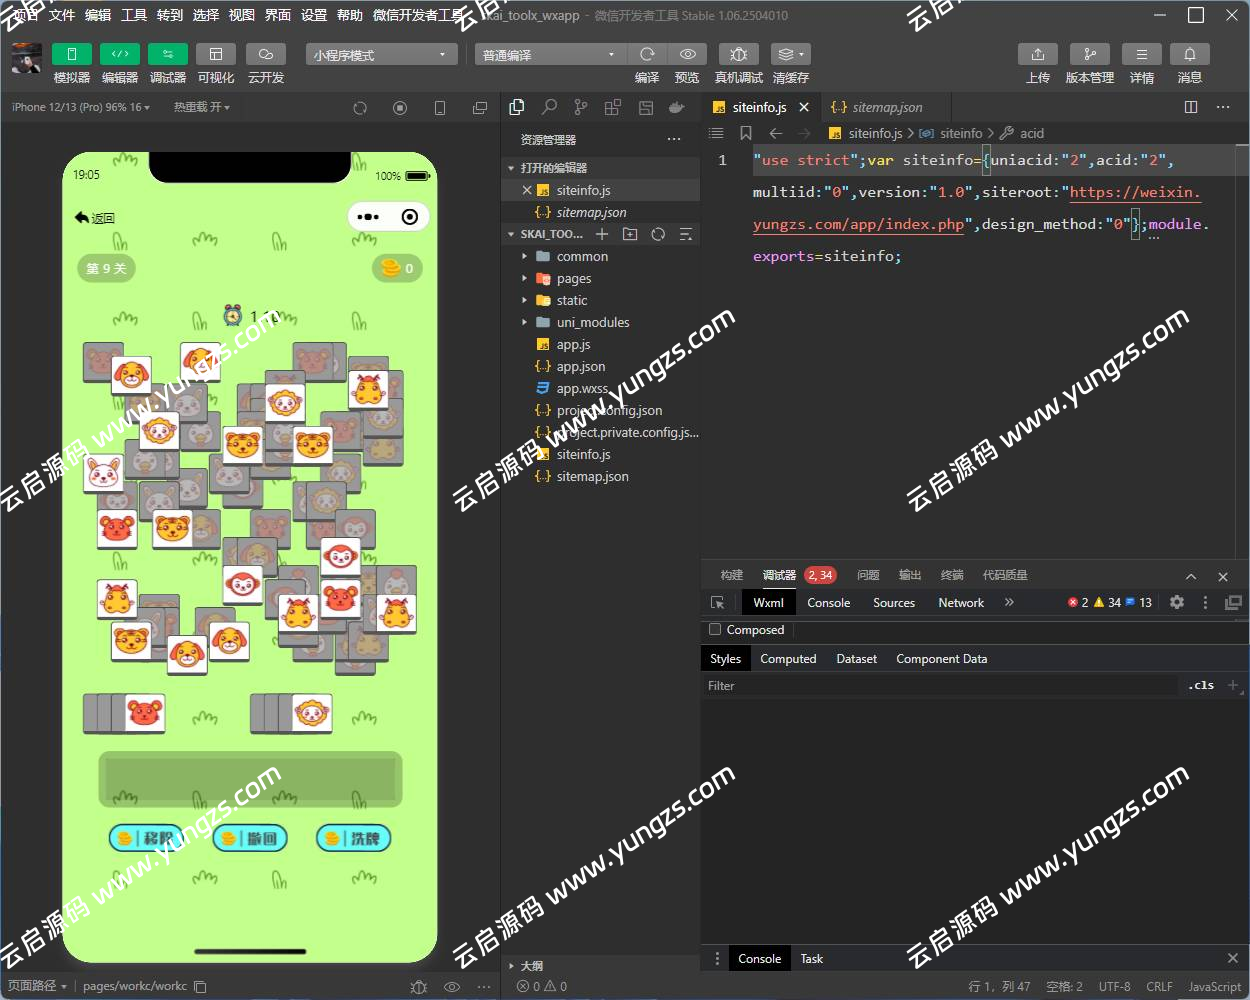
Task: Open the search icon in the editor sidebar
Action: pos(549,107)
